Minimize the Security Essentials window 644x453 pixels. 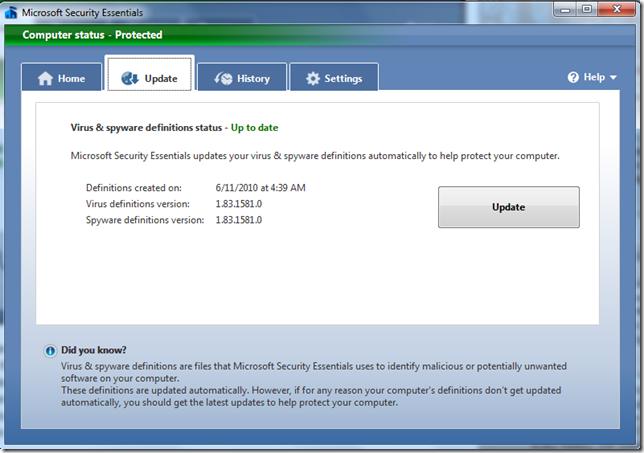[565, 9]
